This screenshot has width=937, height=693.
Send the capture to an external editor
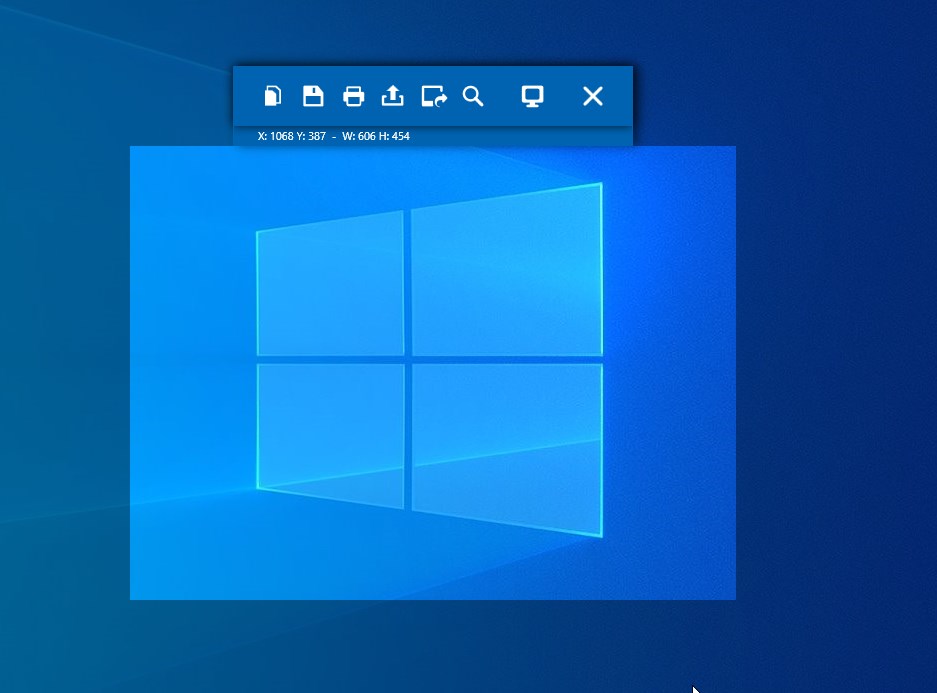coord(434,96)
